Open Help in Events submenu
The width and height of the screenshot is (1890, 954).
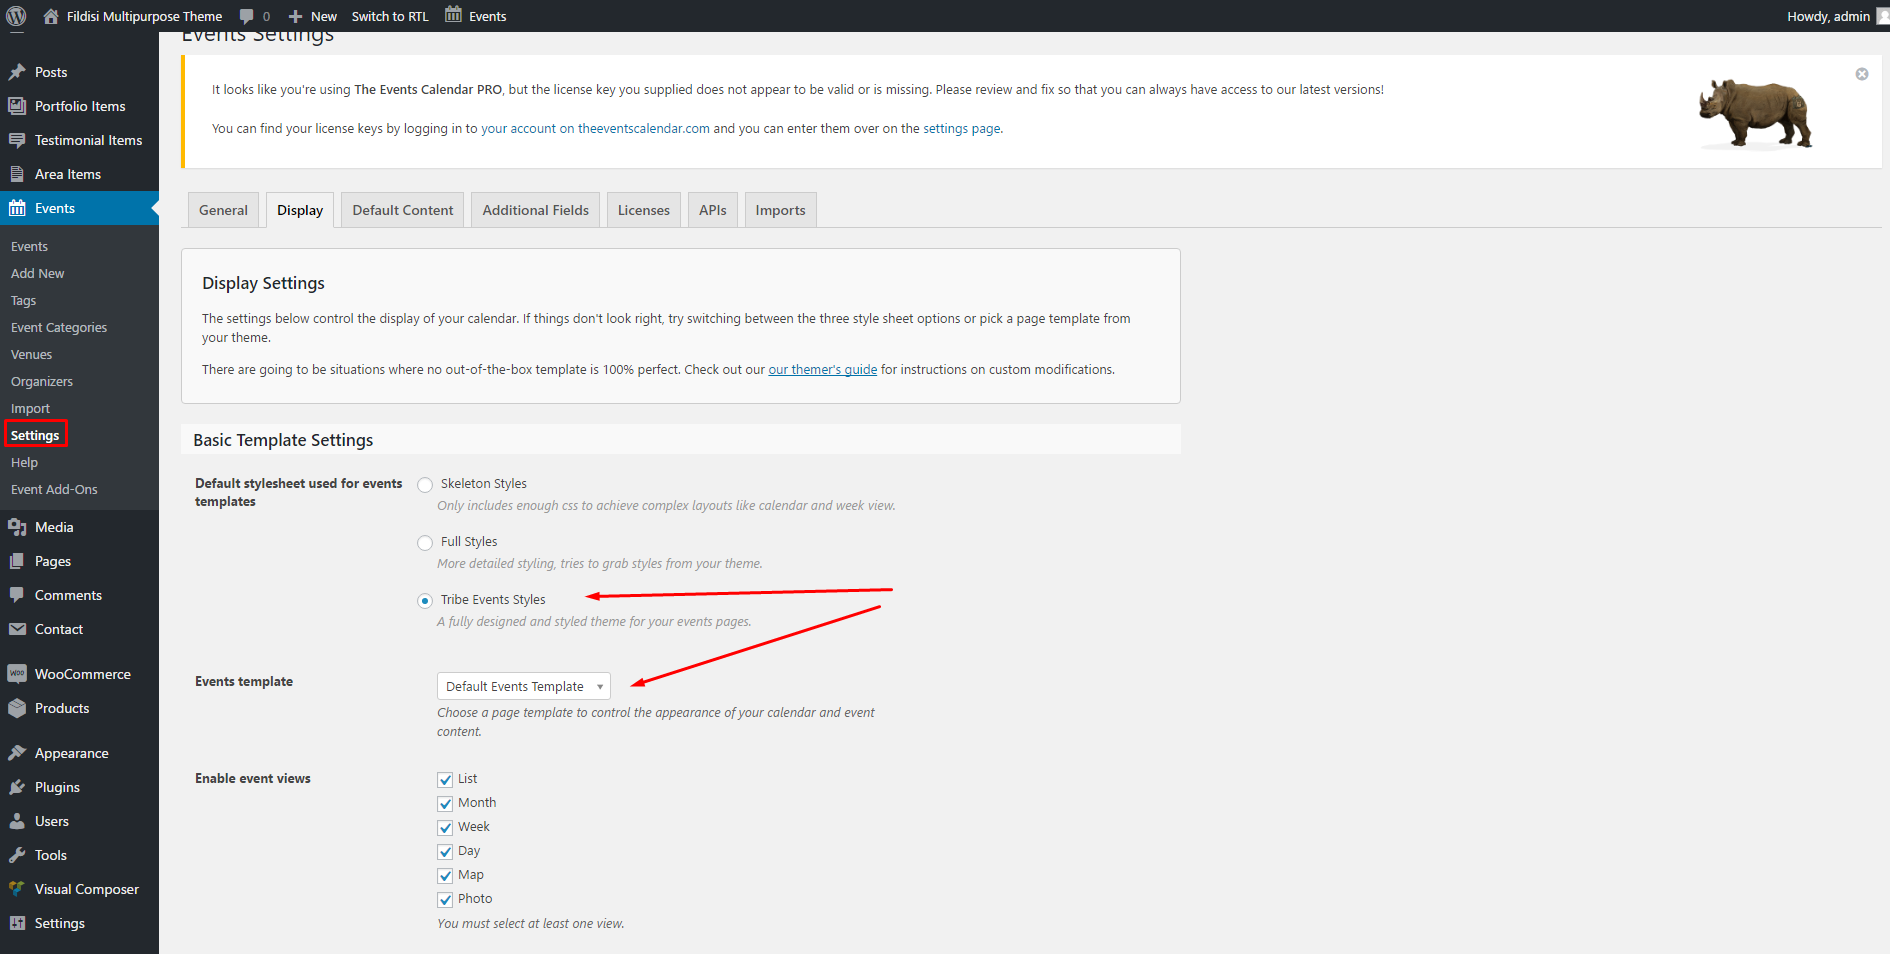pos(24,462)
